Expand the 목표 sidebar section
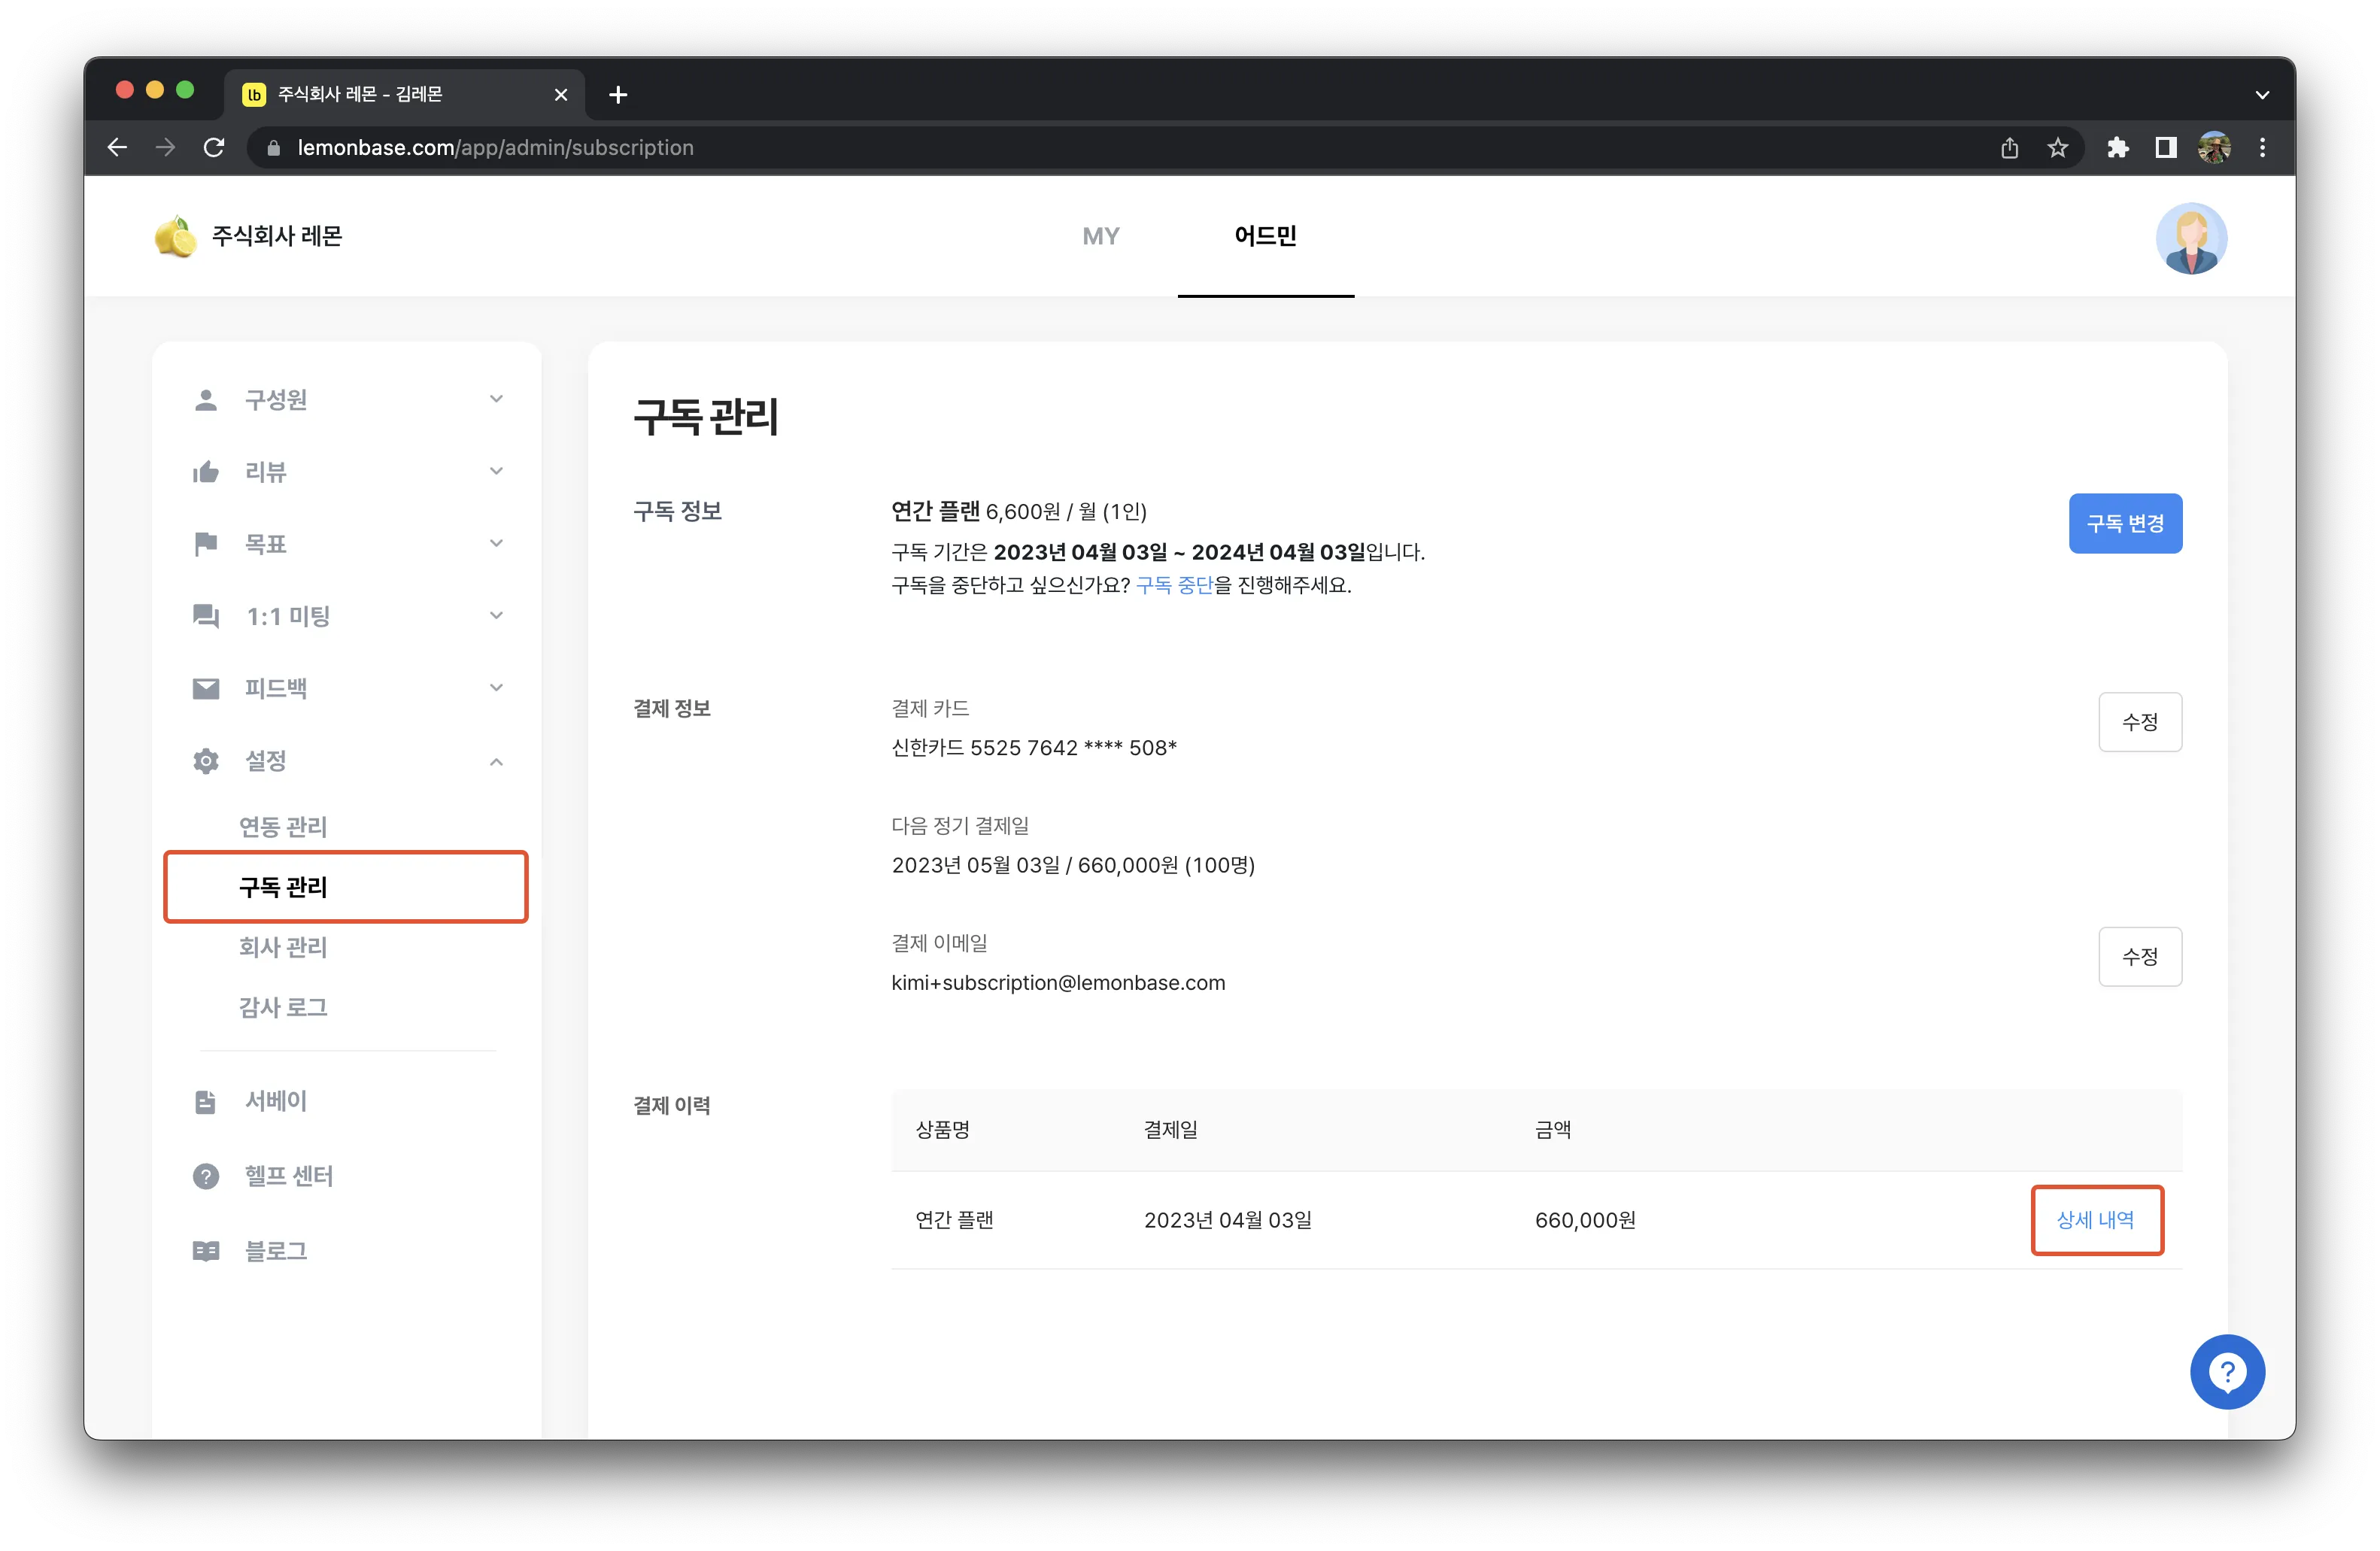This screenshot has height=1551, width=2380. [346, 544]
